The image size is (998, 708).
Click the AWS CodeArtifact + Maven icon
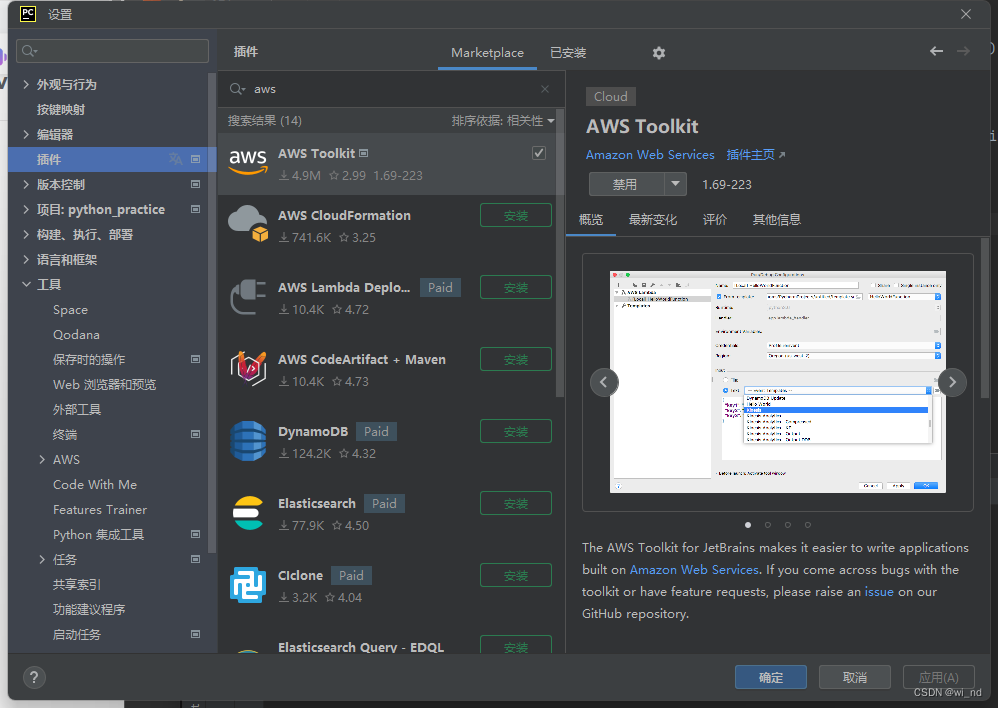coord(248,368)
